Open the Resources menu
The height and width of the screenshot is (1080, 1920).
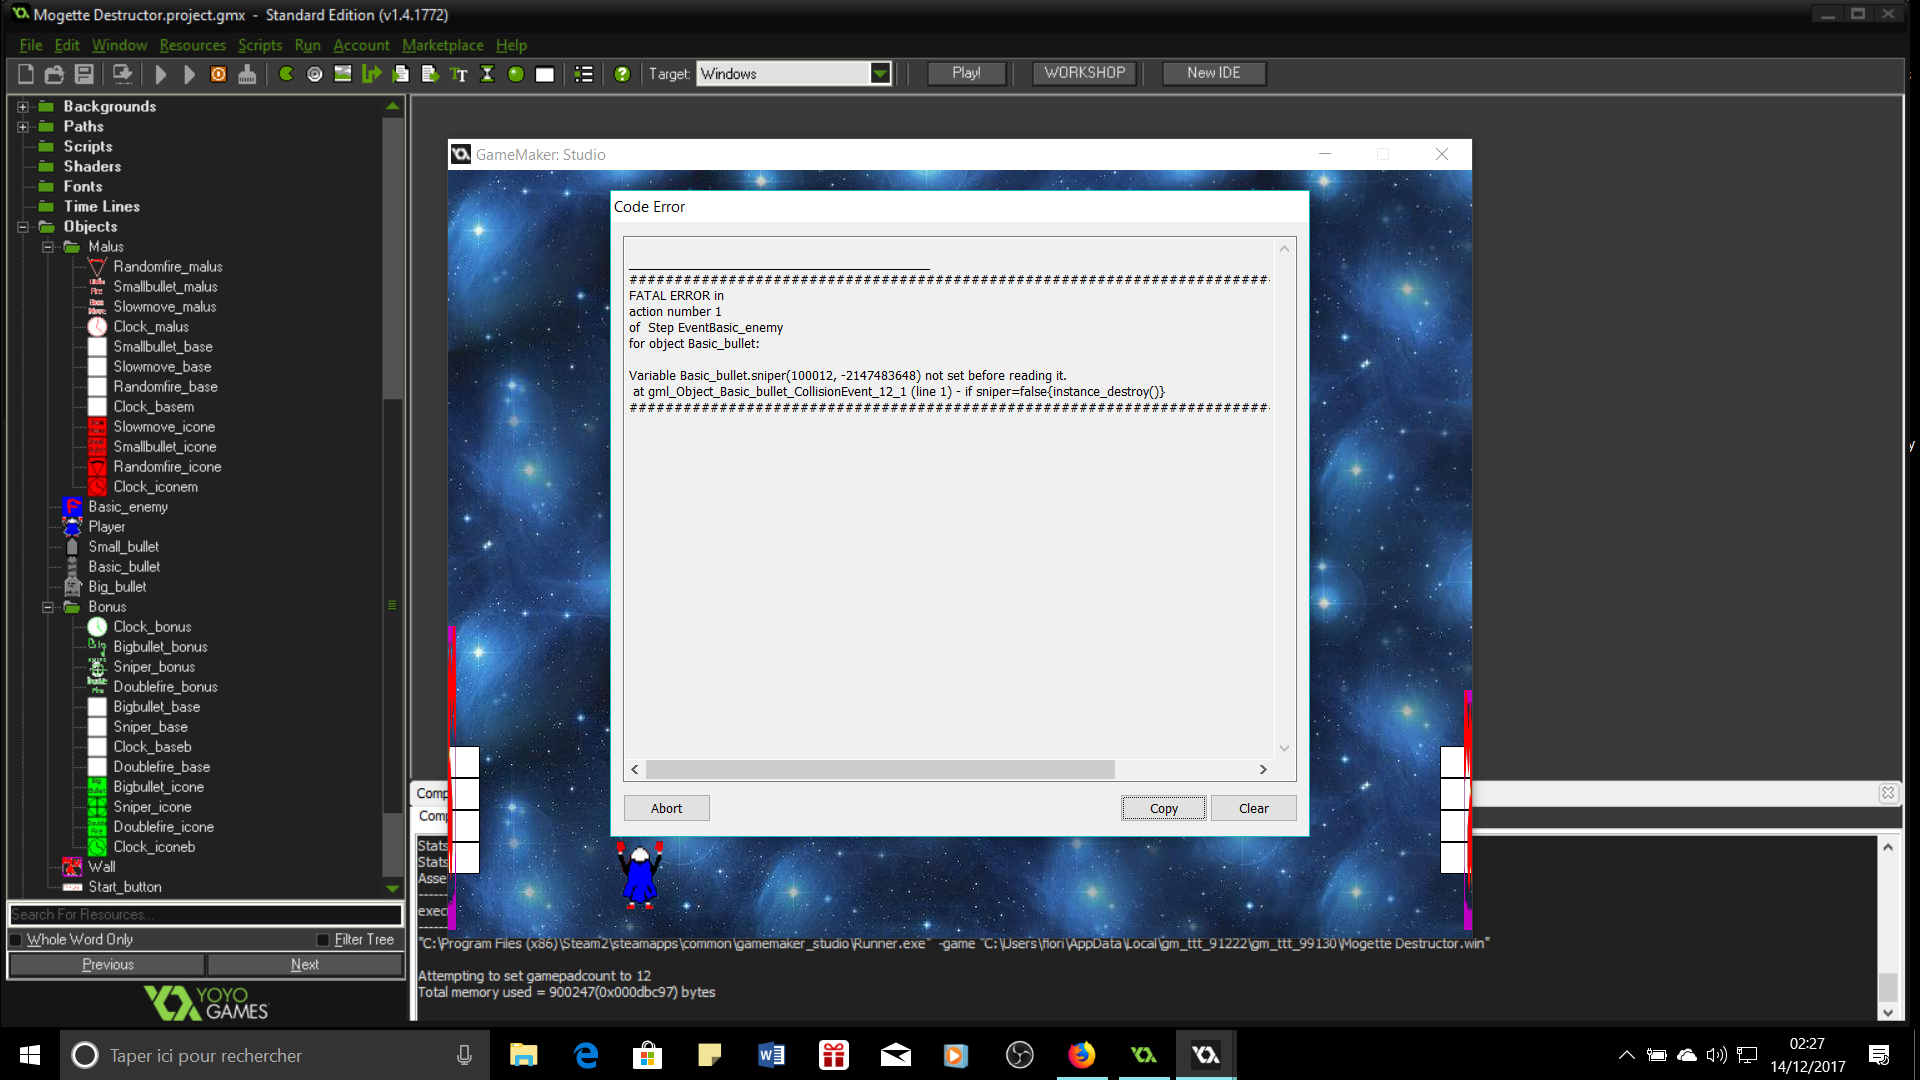[193, 45]
